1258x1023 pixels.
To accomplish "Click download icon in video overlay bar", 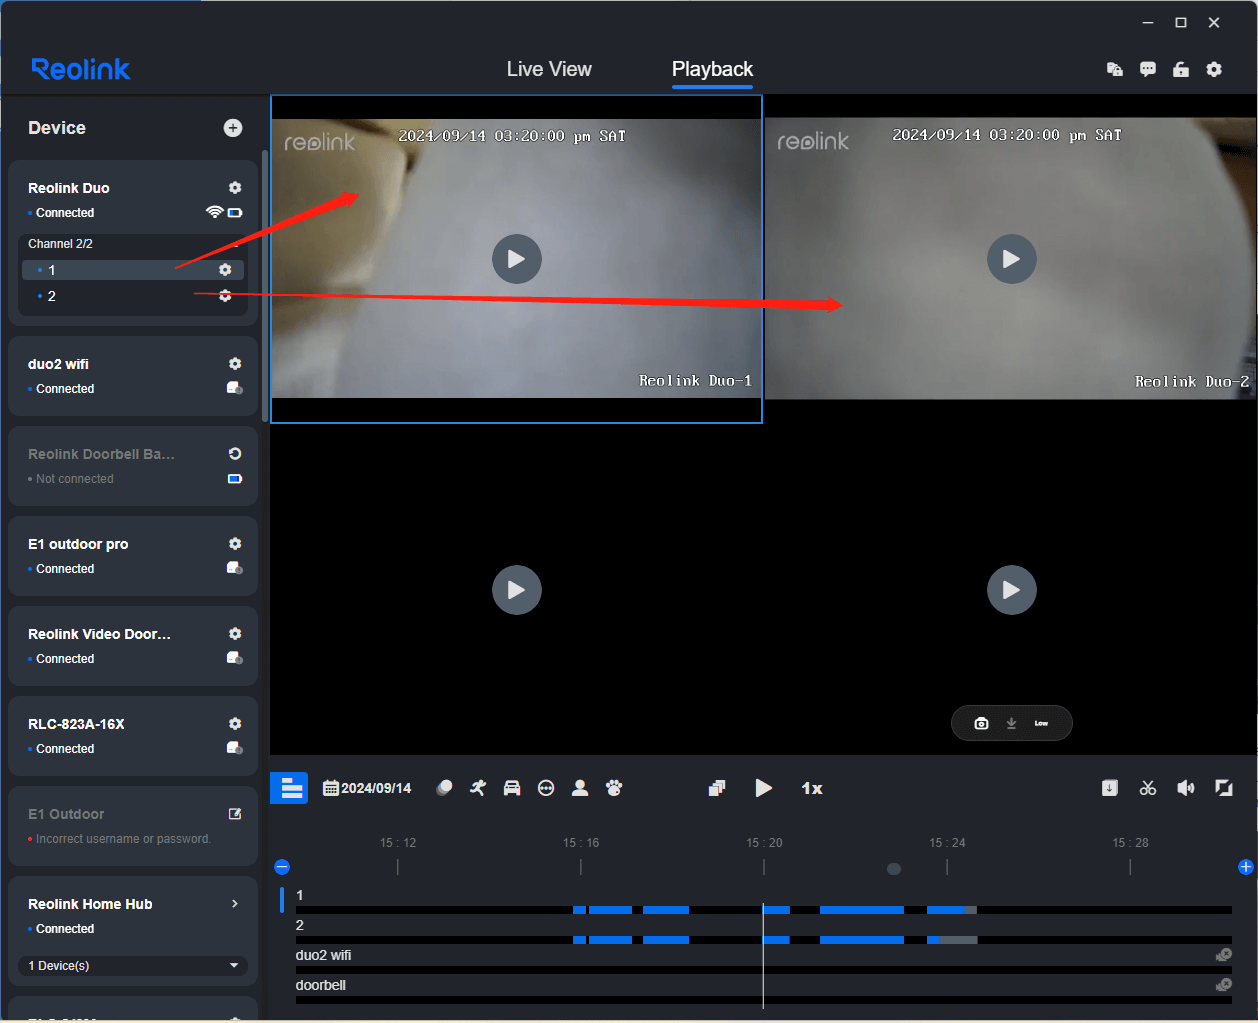I will coord(1011,723).
